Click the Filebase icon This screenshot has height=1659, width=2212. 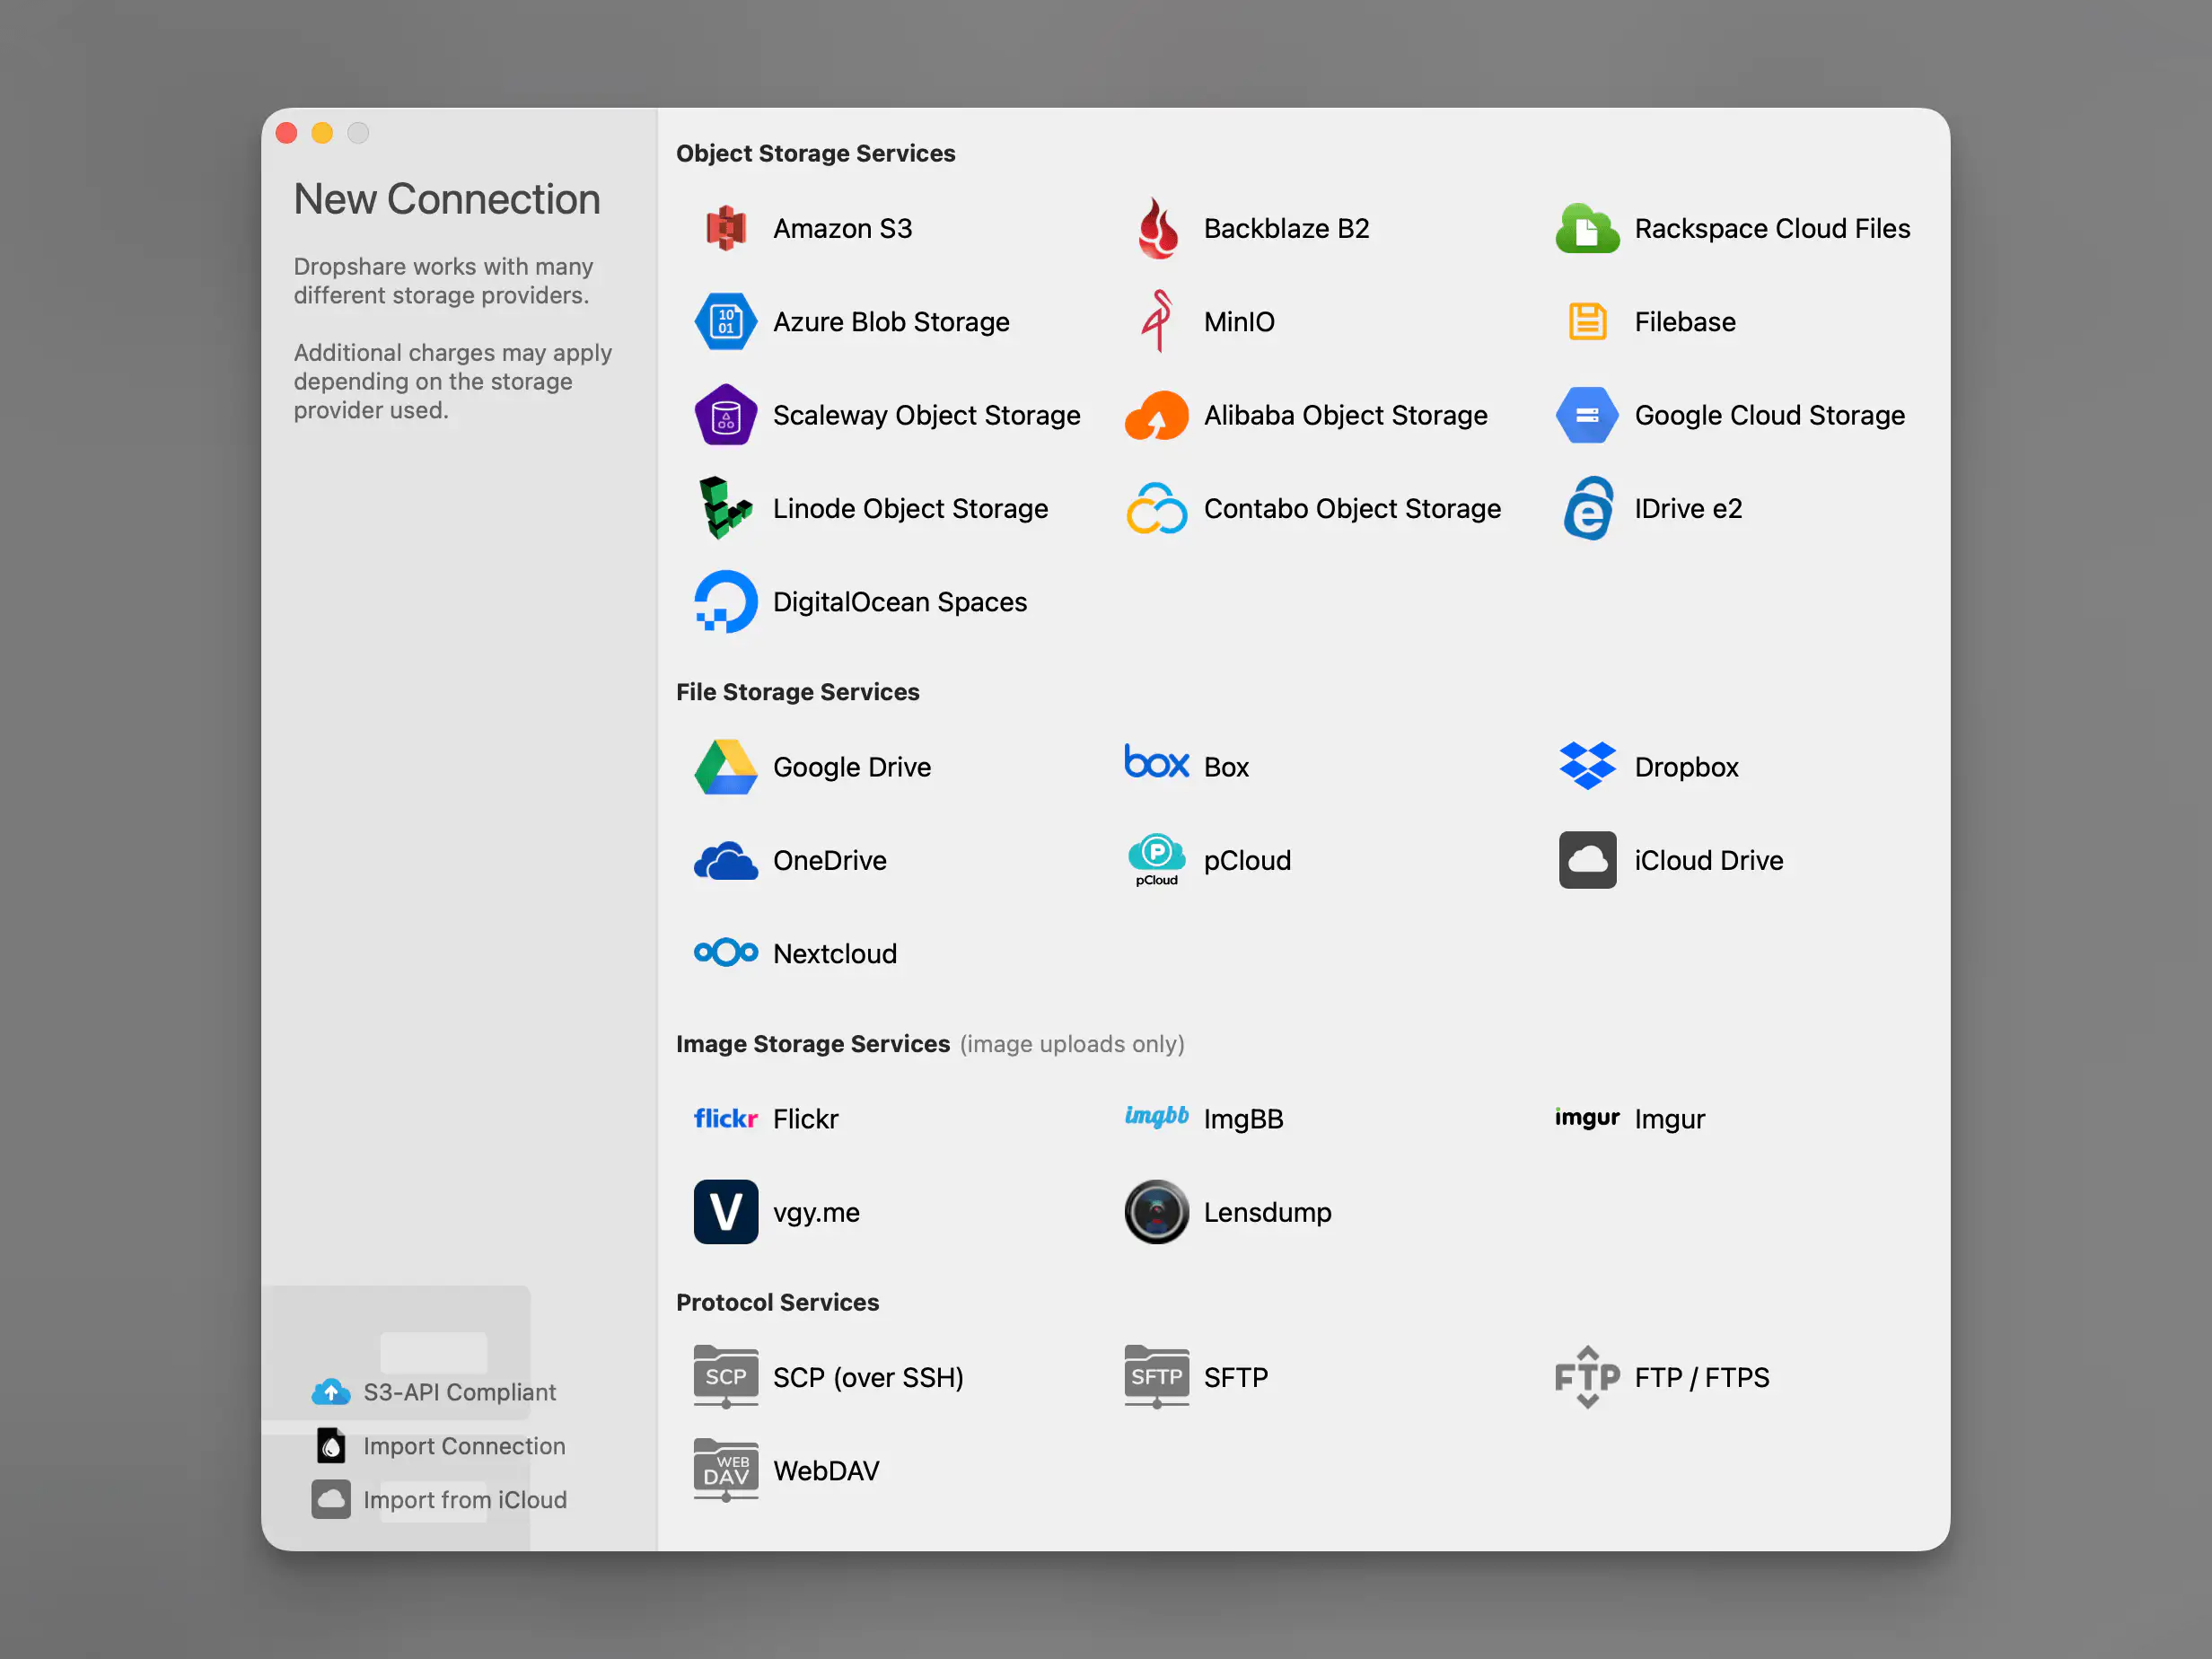coord(1587,322)
